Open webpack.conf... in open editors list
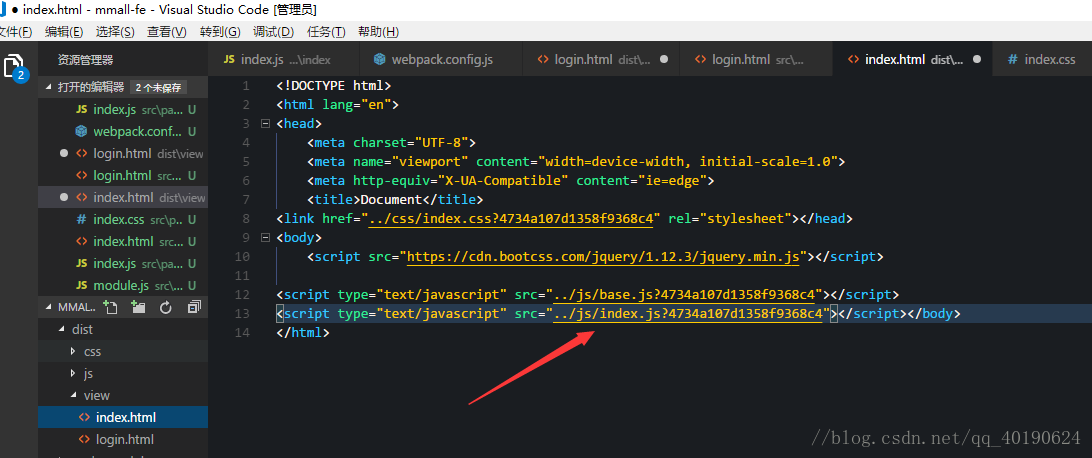The width and height of the screenshot is (1092, 458). (123, 131)
